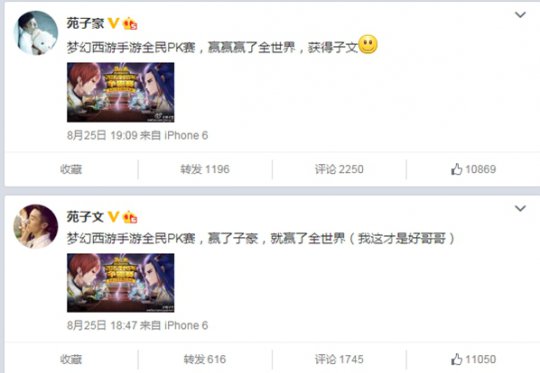This screenshot has height=373, width=540.
Task: Open comments 评论 2250
Action: pyautogui.click(x=339, y=169)
